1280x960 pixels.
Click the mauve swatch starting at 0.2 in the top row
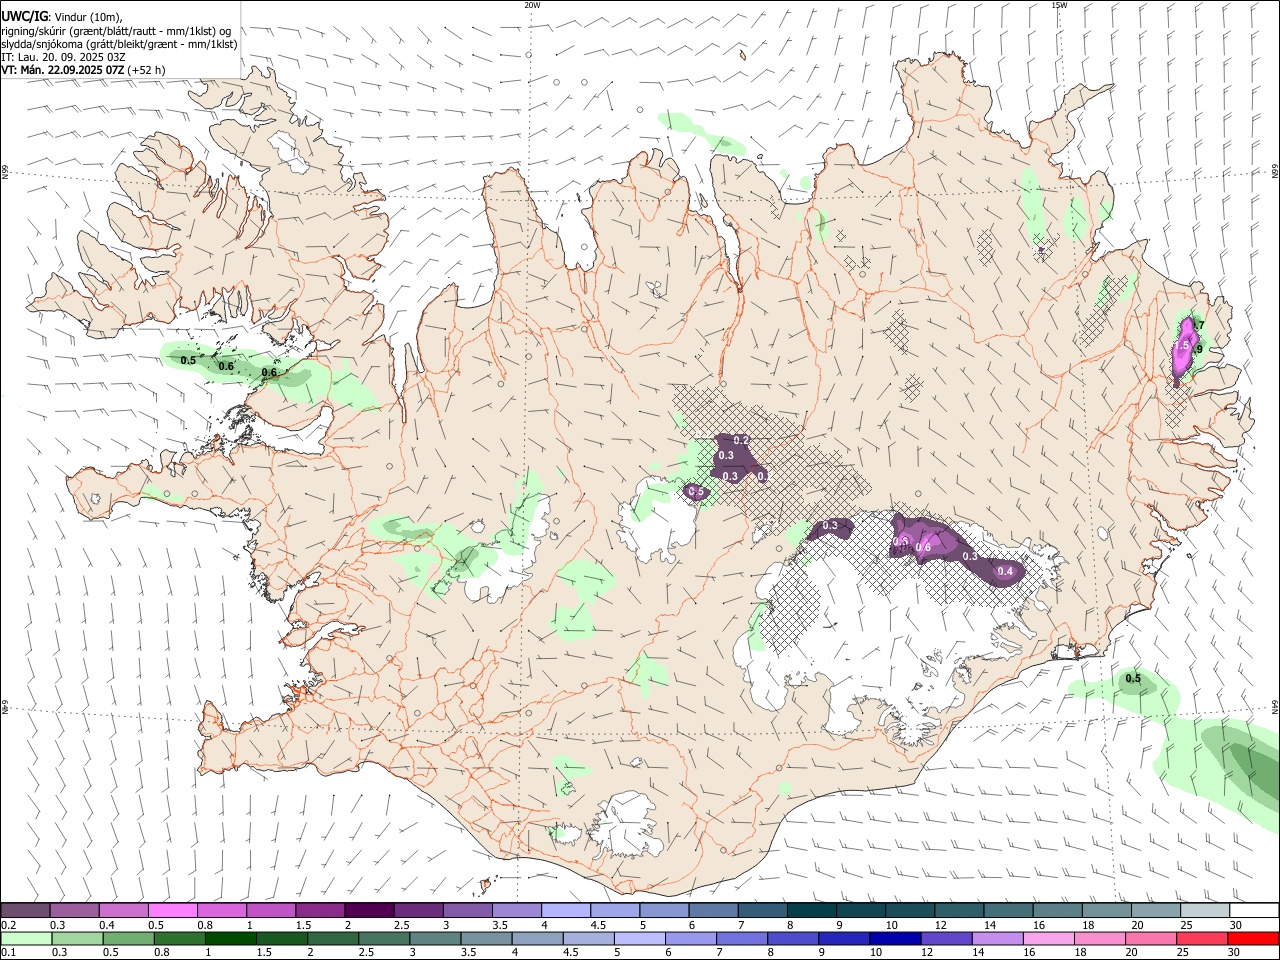(26, 910)
